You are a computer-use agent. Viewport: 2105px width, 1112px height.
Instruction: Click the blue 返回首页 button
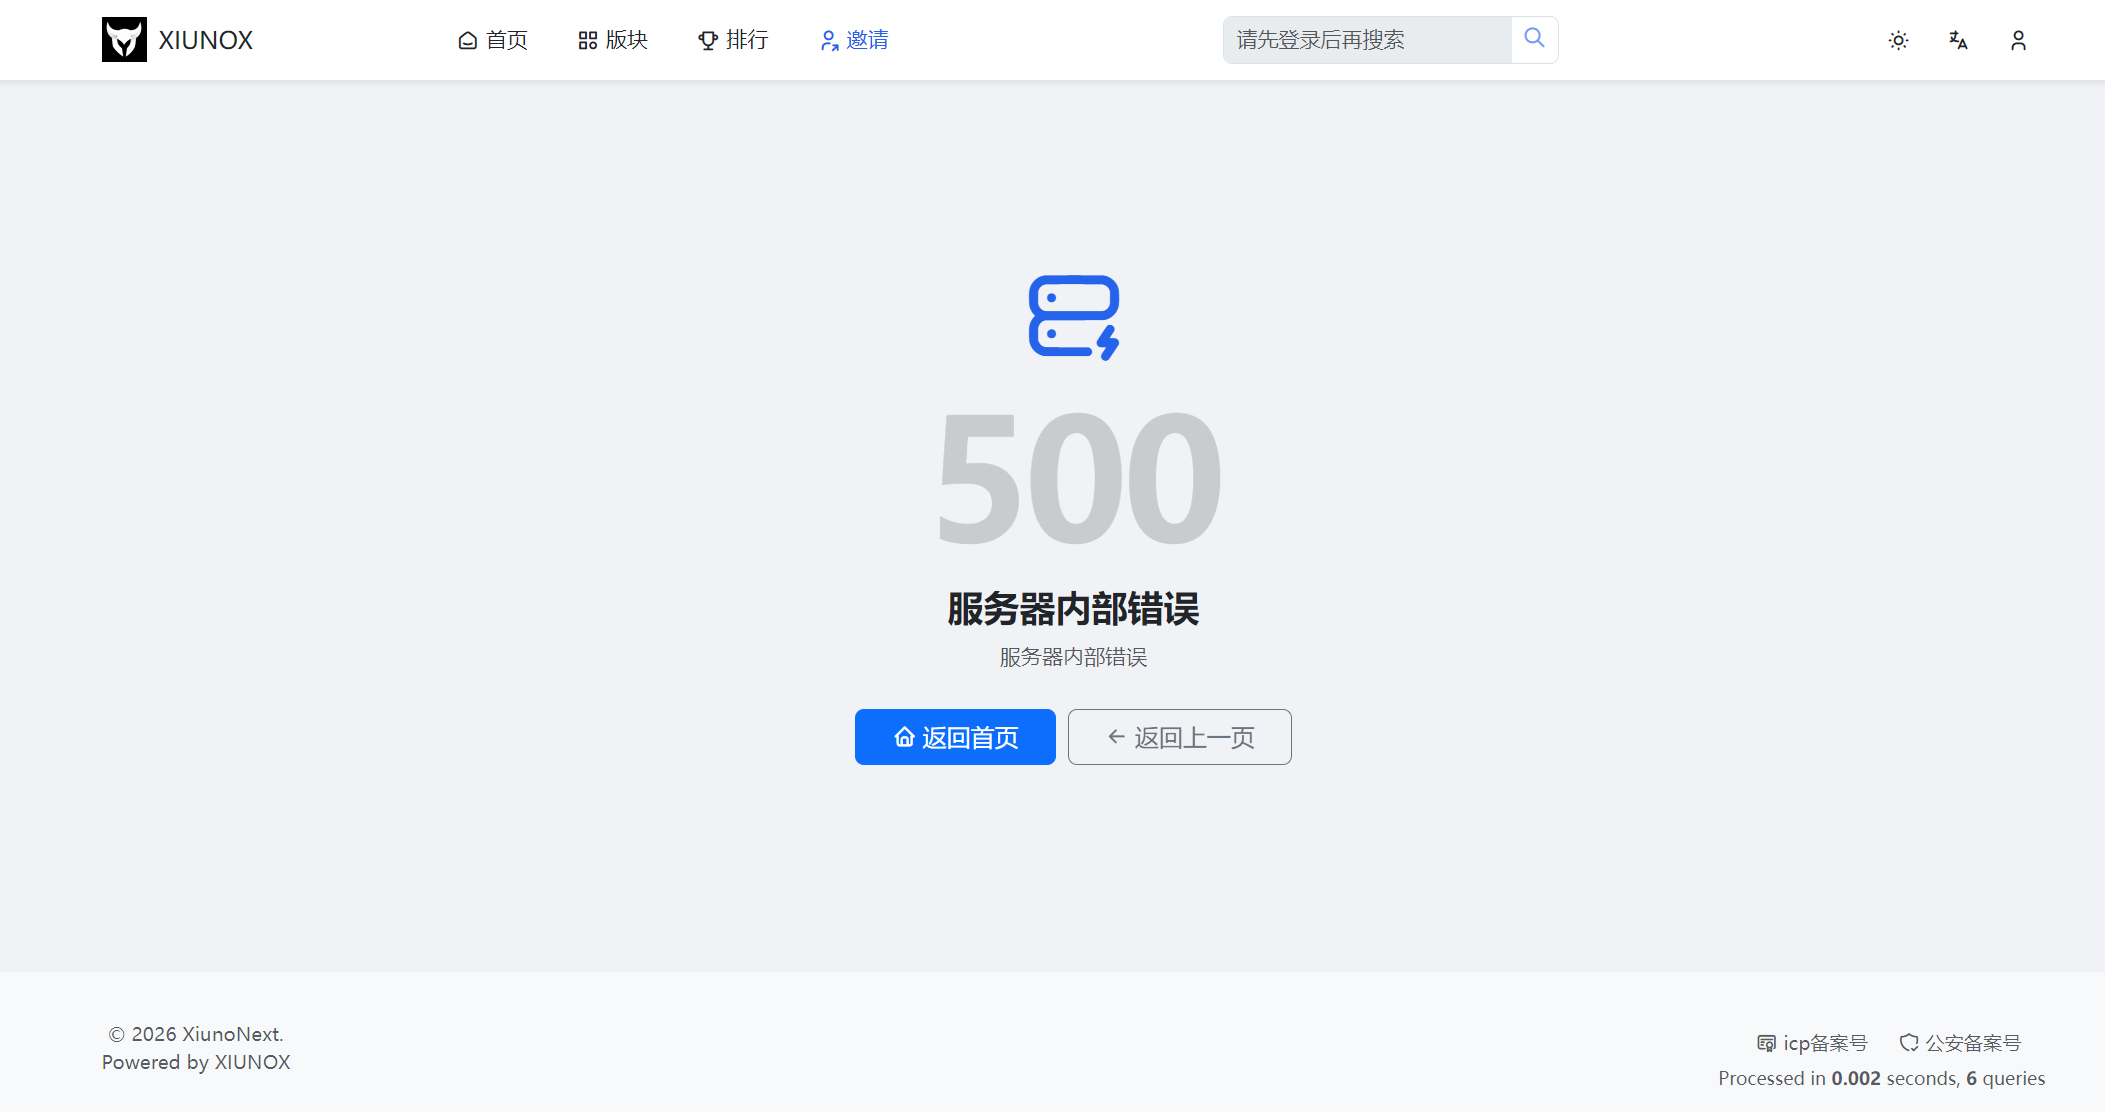955,737
